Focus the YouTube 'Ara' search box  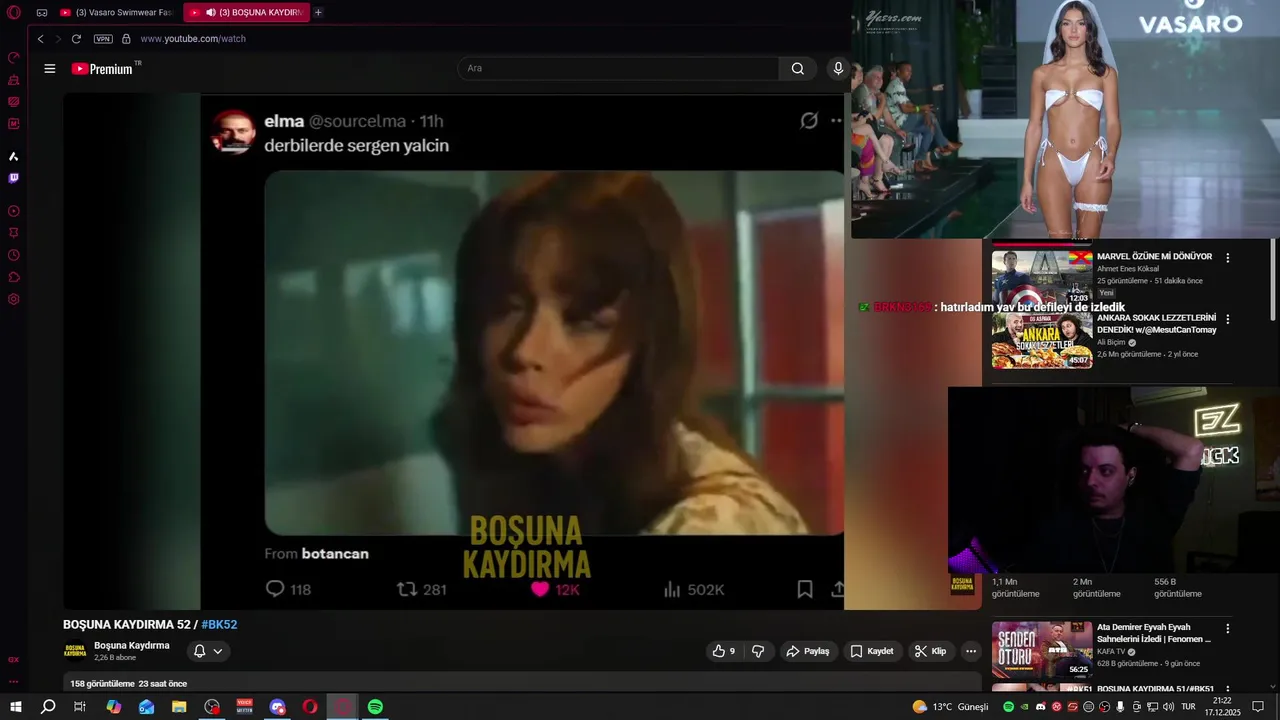tap(618, 68)
